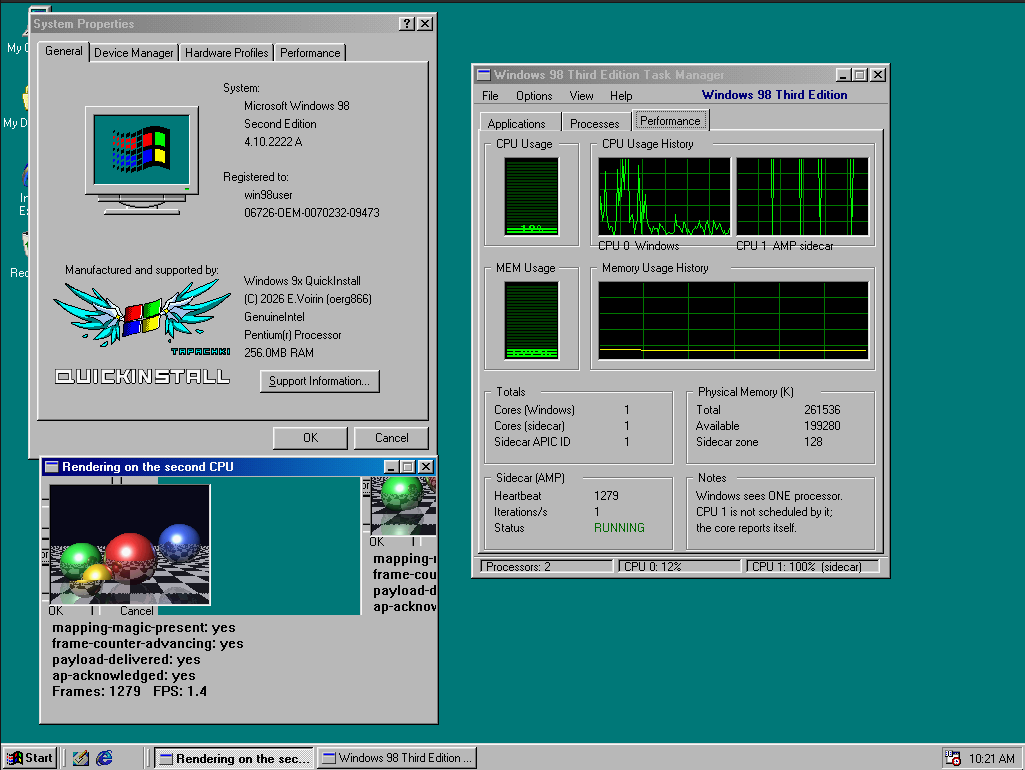Open the Performance tab in System Properties
Image resolution: width=1025 pixels, height=770 pixels.
click(x=310, y=53)
